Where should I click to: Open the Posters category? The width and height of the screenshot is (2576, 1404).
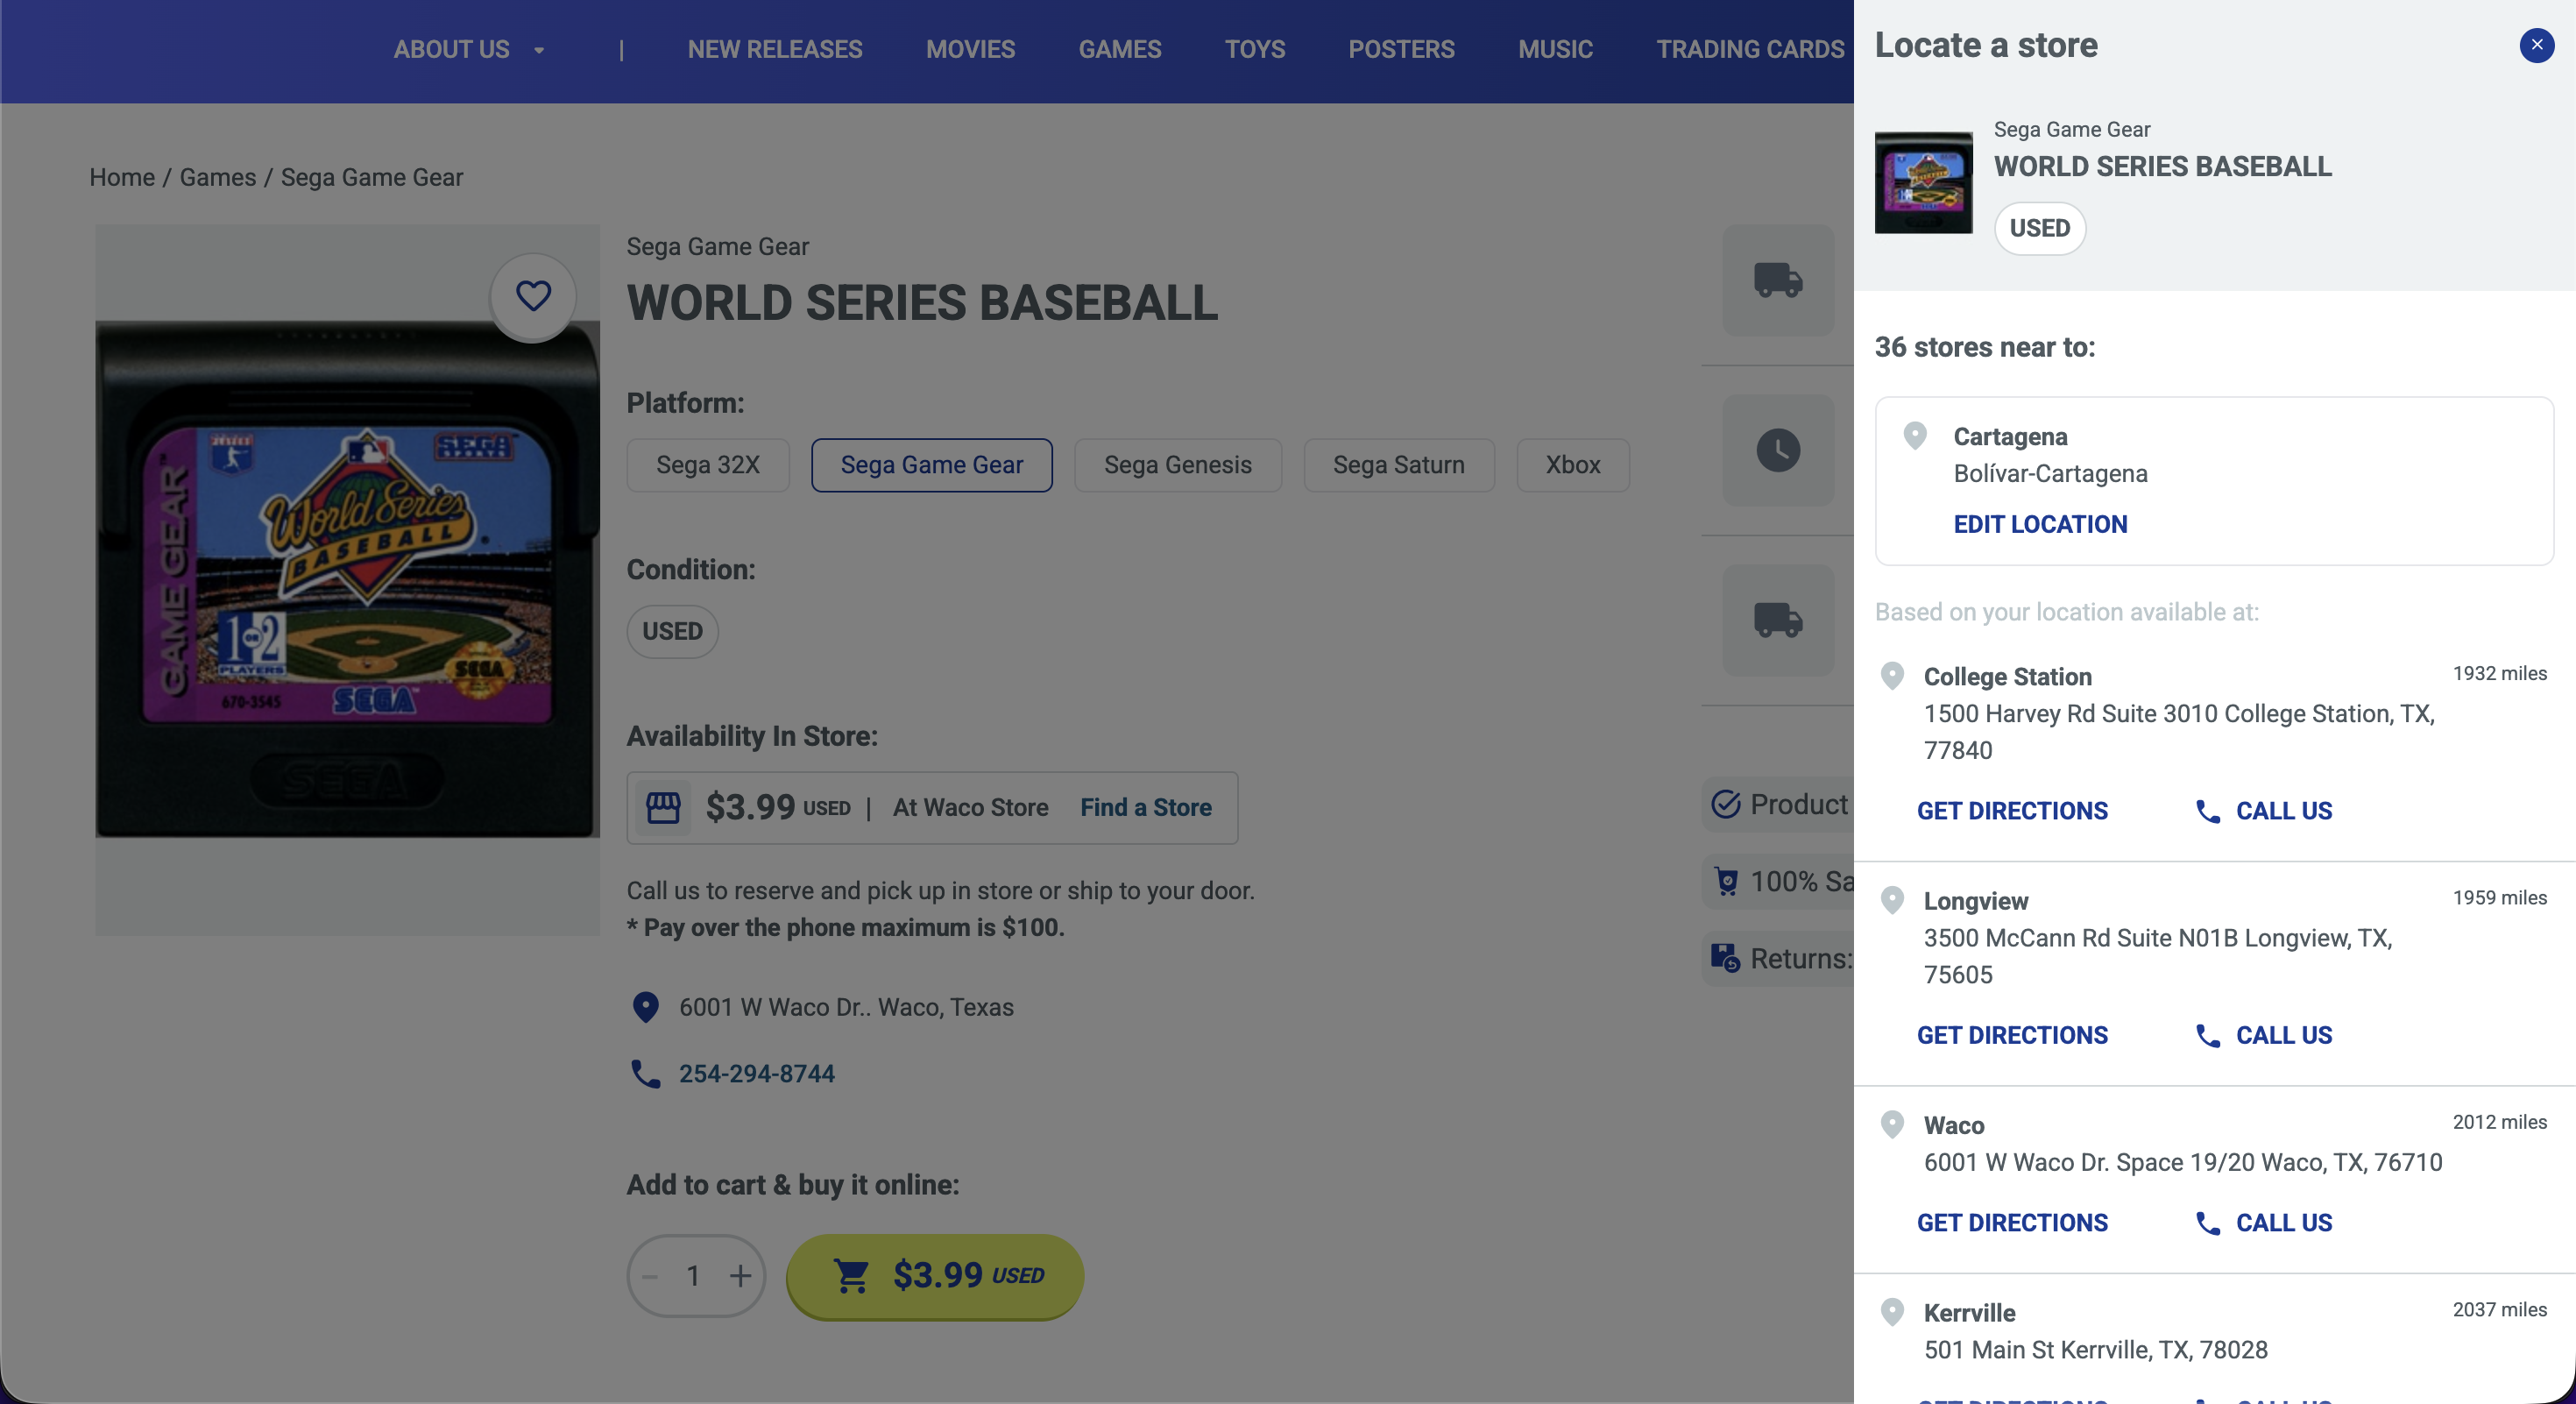pyautogui.click(x=1401, y=50)
